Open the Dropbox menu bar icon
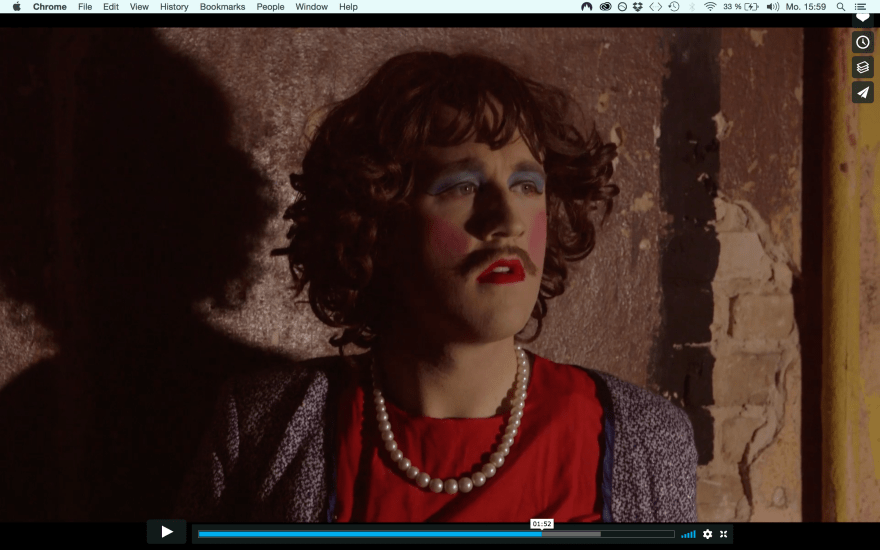This screenshot has width=880, height=550. (x=638, y=7)
